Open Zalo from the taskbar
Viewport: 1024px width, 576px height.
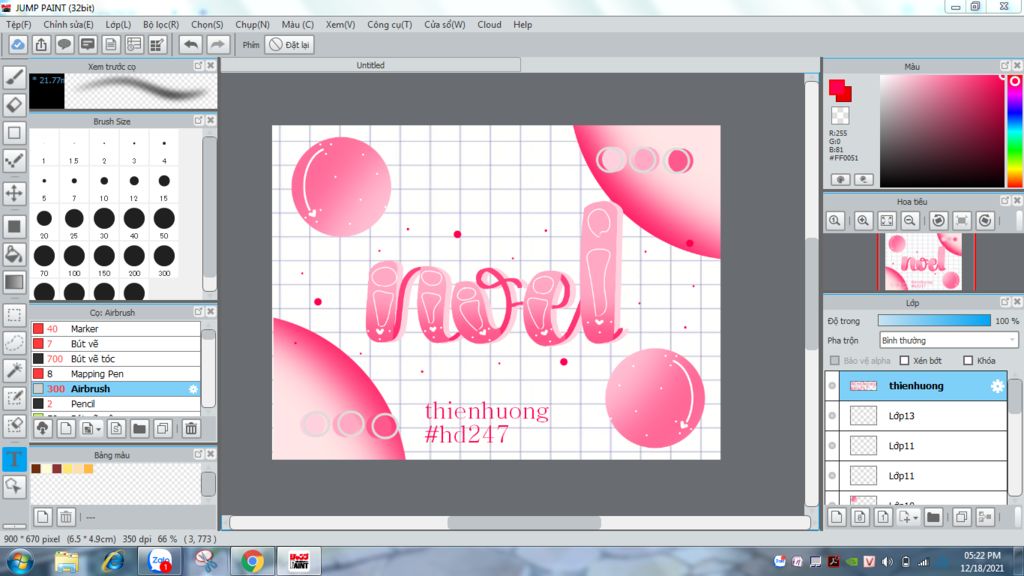click(x=159, y=561)
